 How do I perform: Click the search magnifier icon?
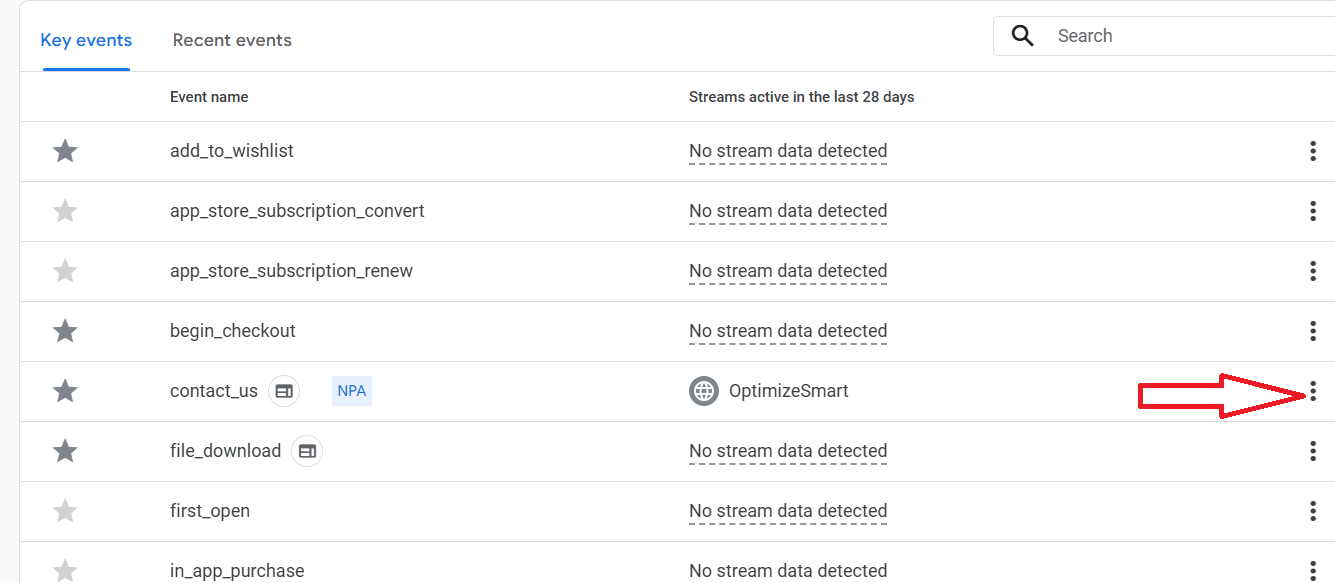(1022, 36)
